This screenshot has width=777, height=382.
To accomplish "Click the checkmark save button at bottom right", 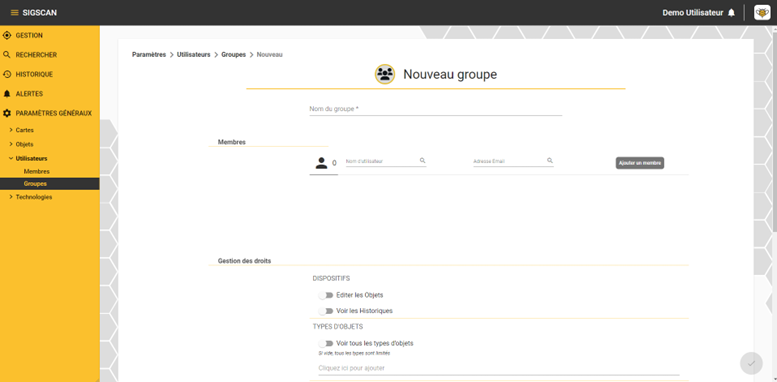I will (751, 363).
